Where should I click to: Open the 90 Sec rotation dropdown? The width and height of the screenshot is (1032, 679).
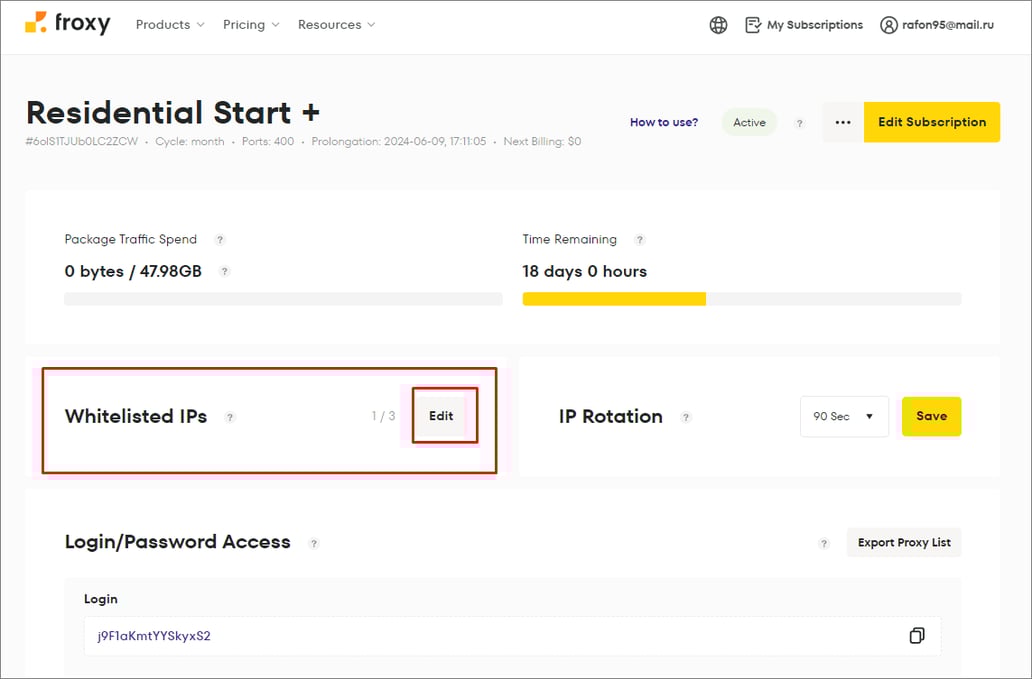click(843, 416)
